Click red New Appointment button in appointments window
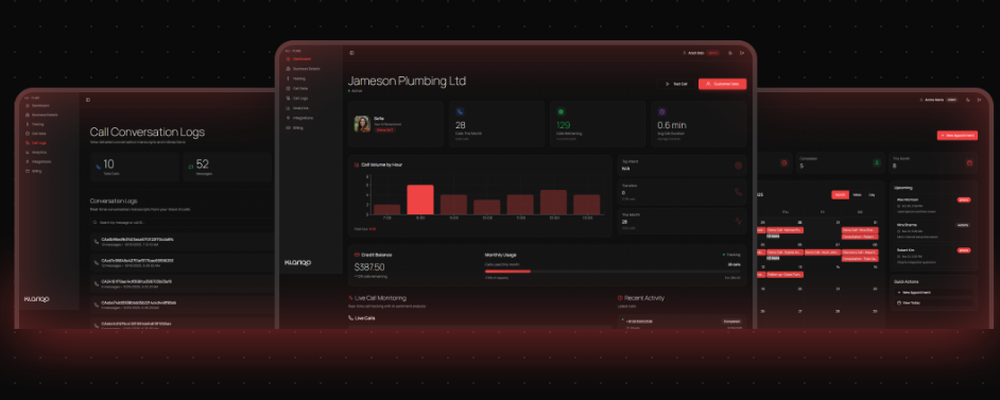1000x400 pixels. 957,135
